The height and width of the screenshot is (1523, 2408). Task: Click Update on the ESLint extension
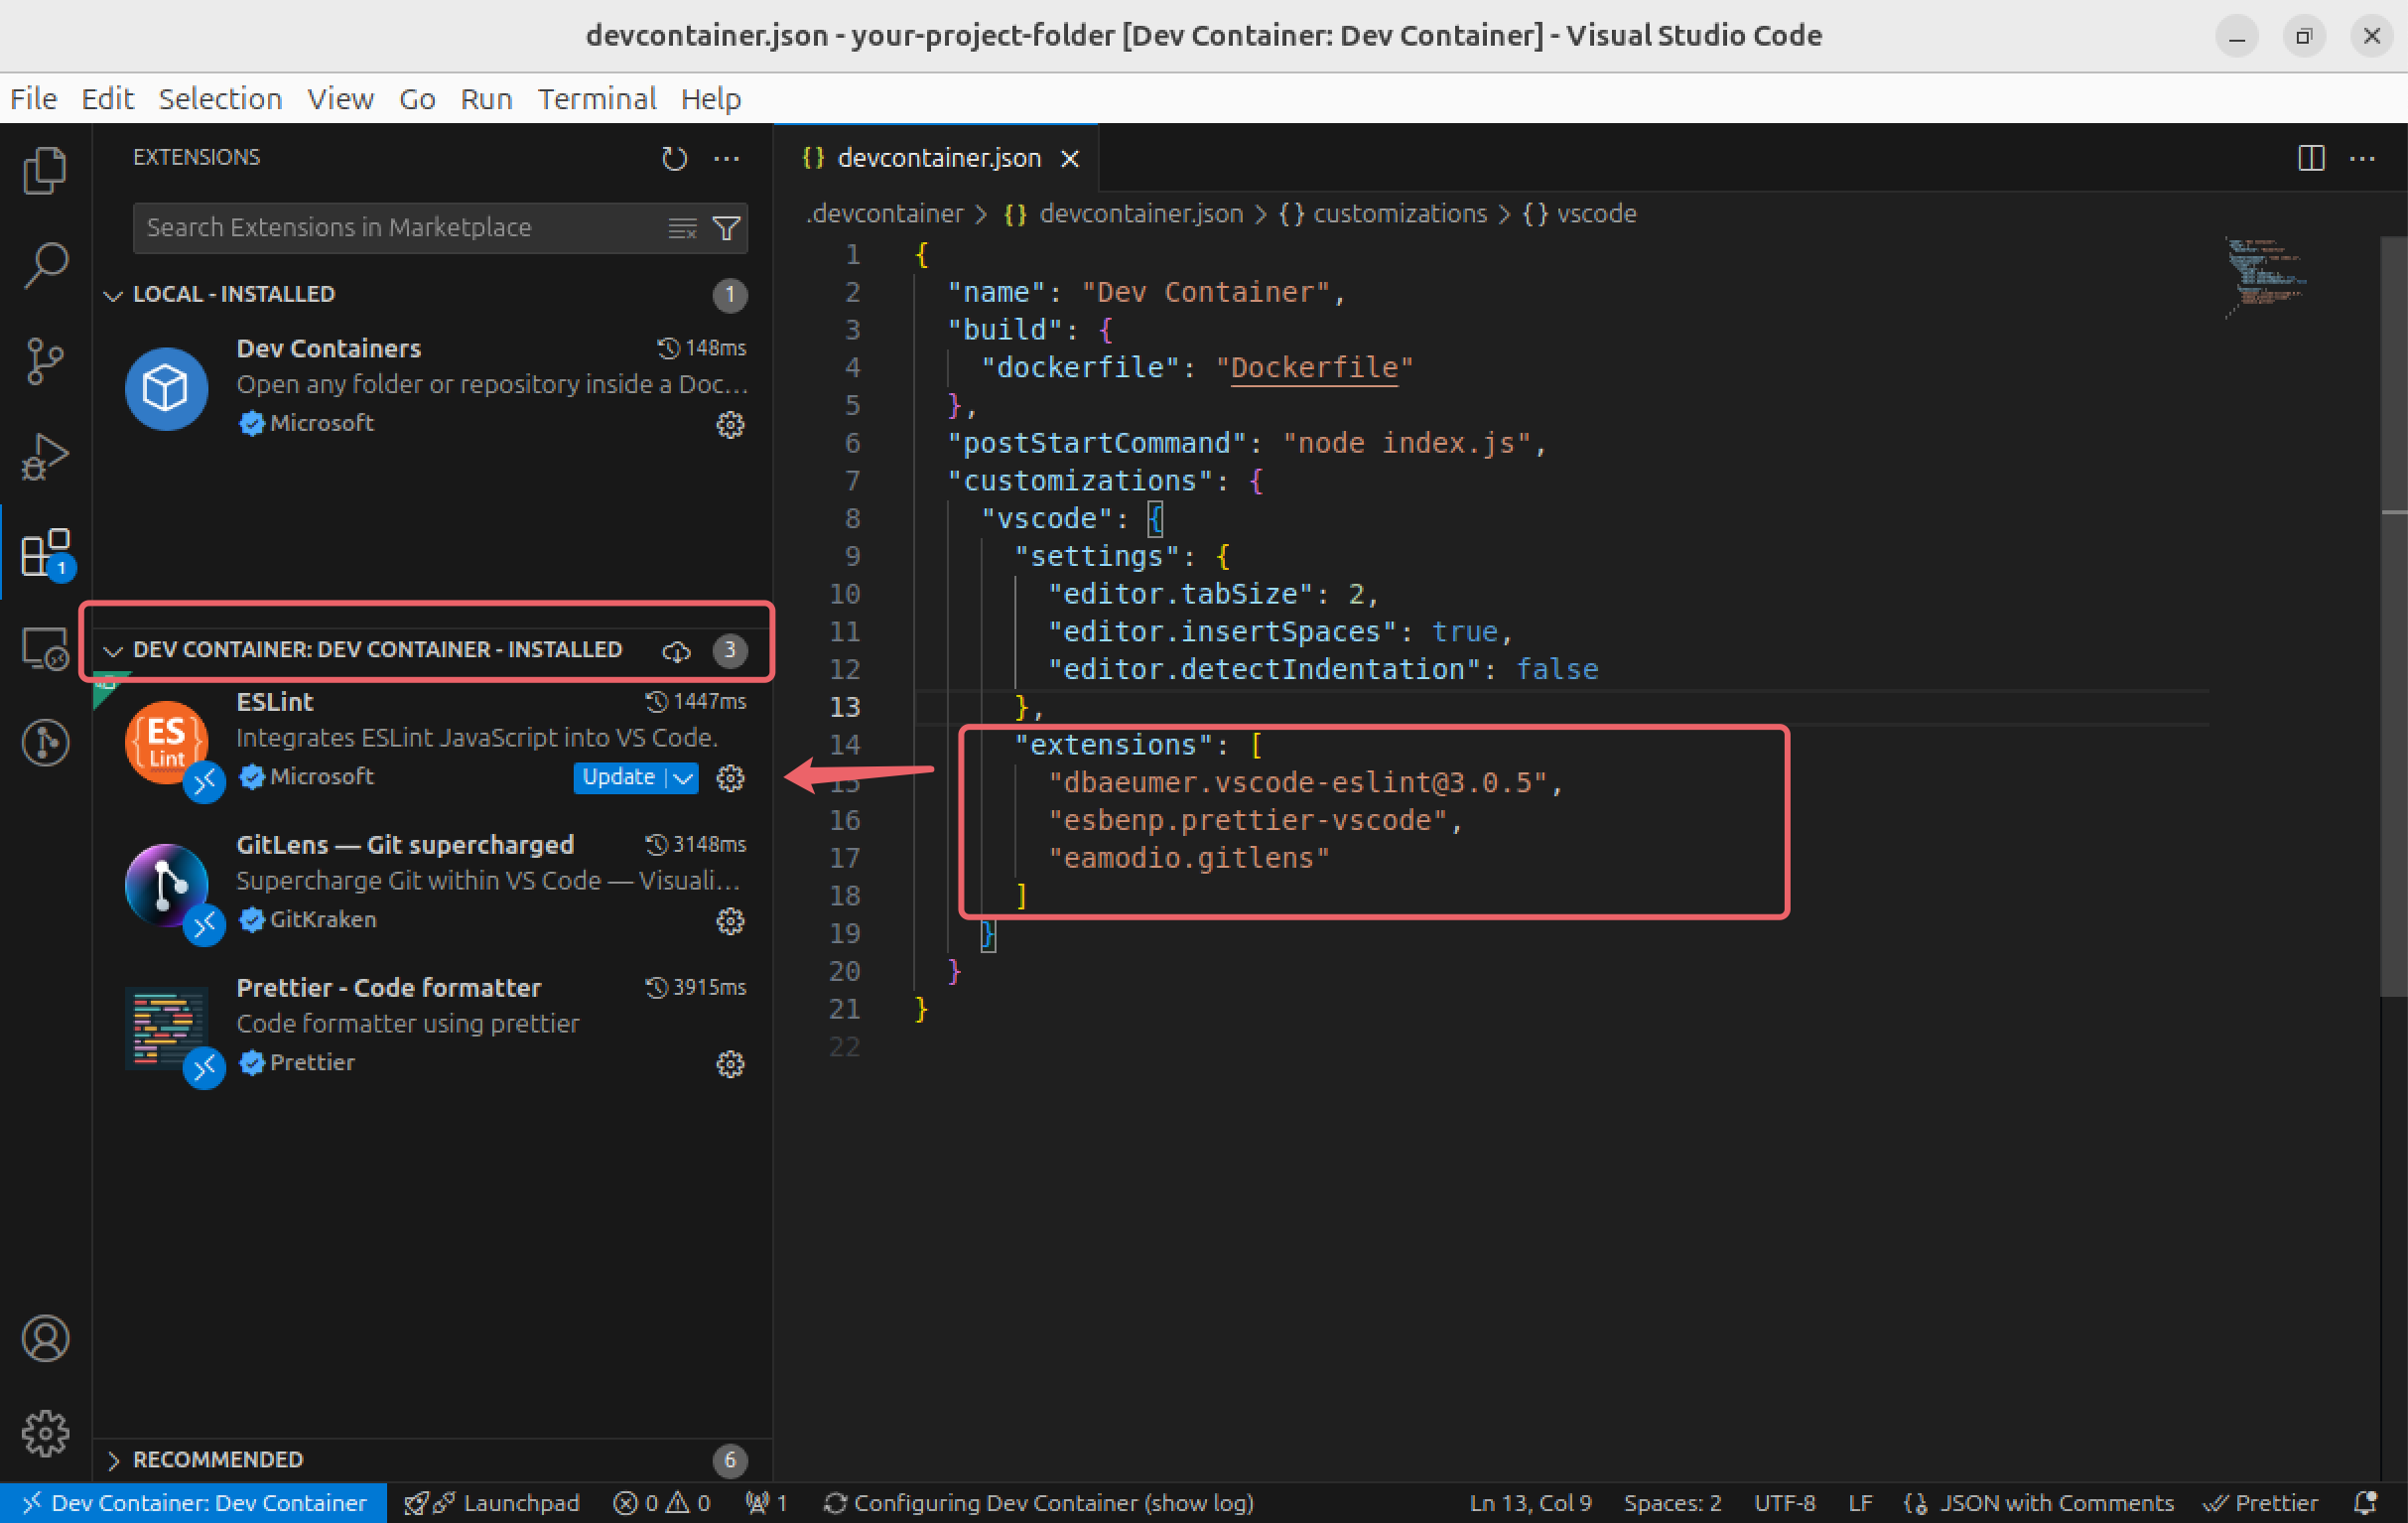[617, 778]
